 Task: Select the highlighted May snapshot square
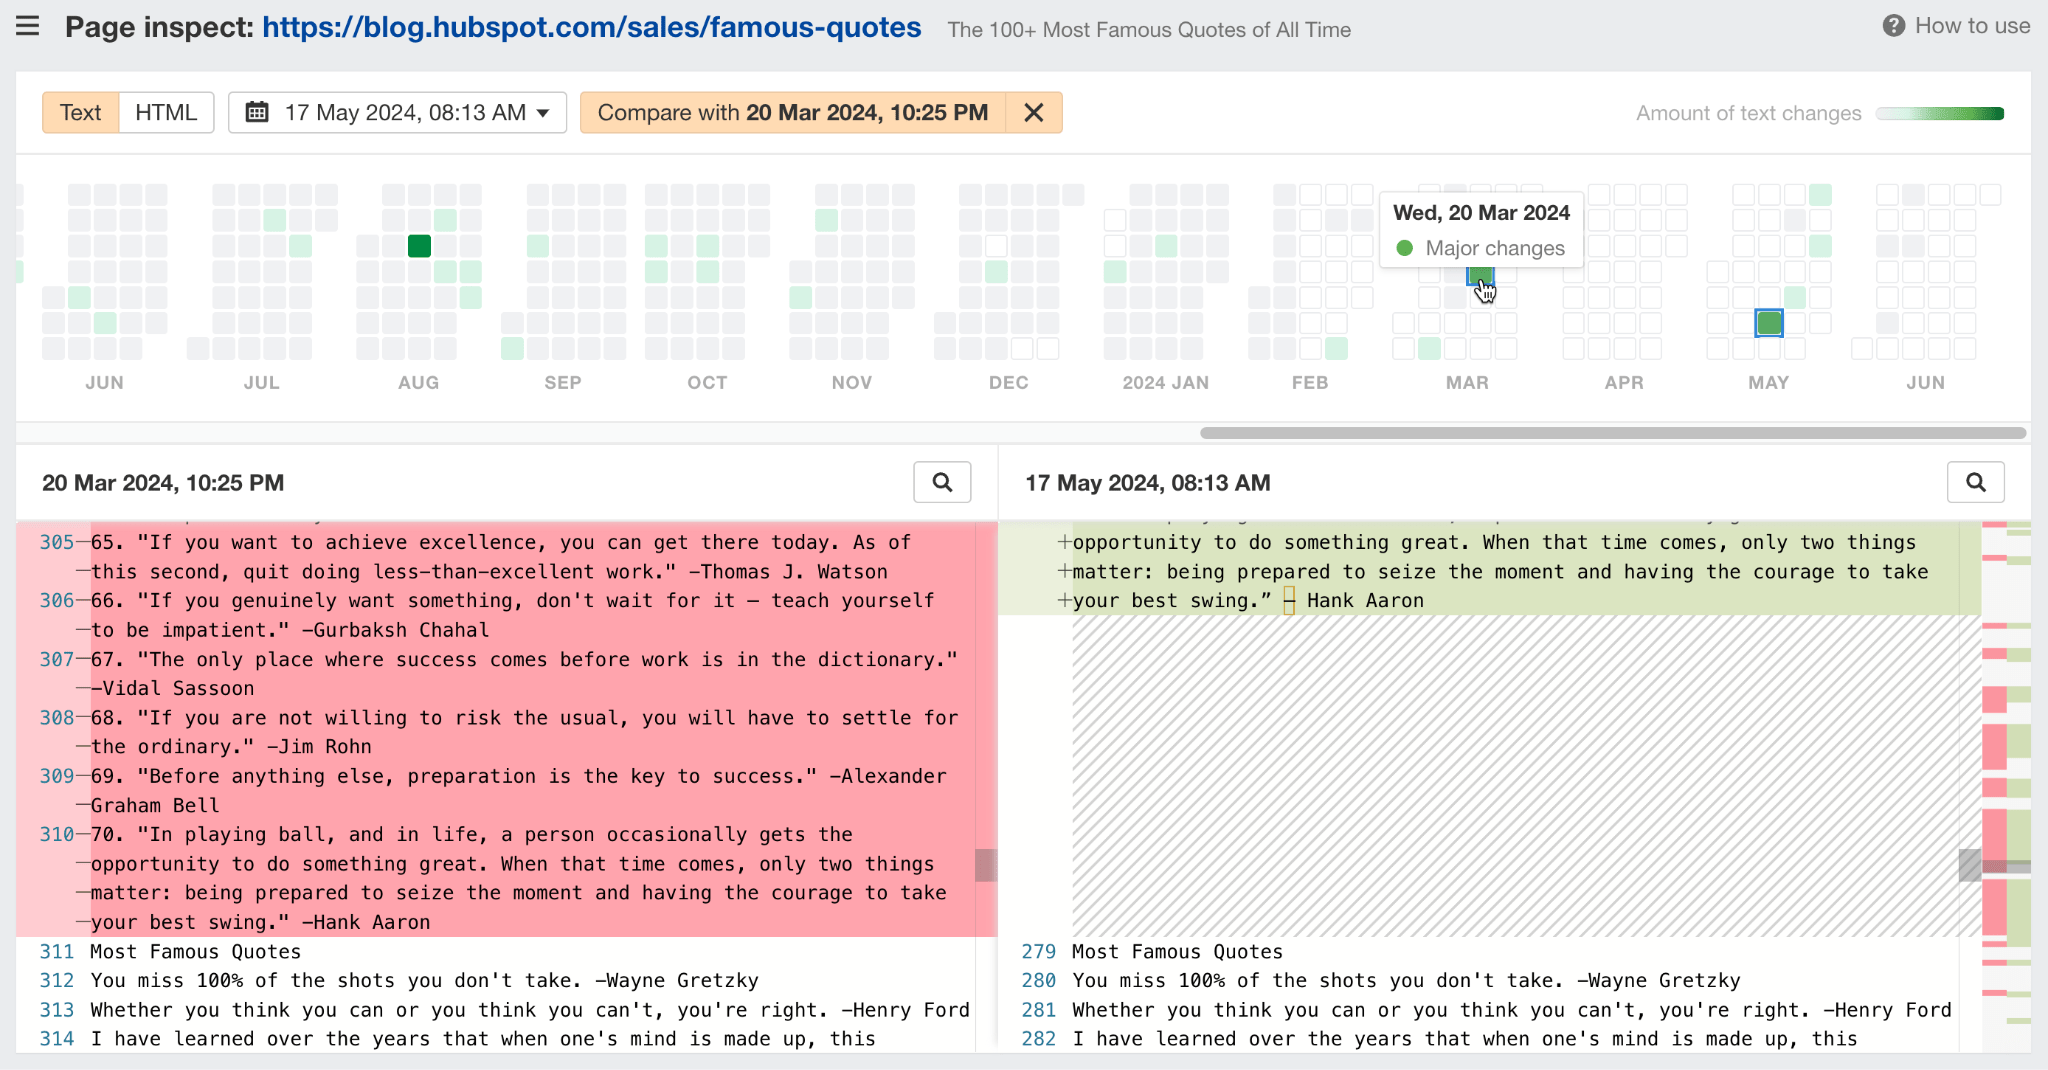(1768, 322)
